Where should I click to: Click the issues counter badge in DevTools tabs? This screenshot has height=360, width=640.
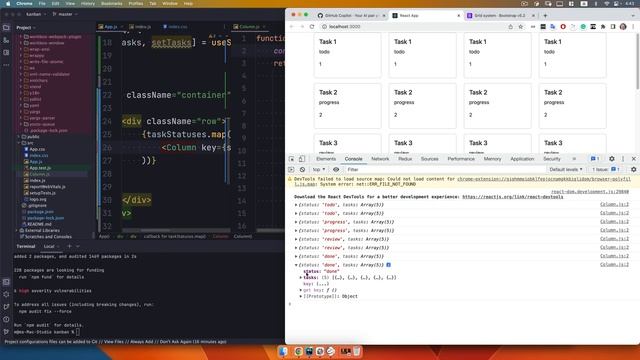pos(595,159)
